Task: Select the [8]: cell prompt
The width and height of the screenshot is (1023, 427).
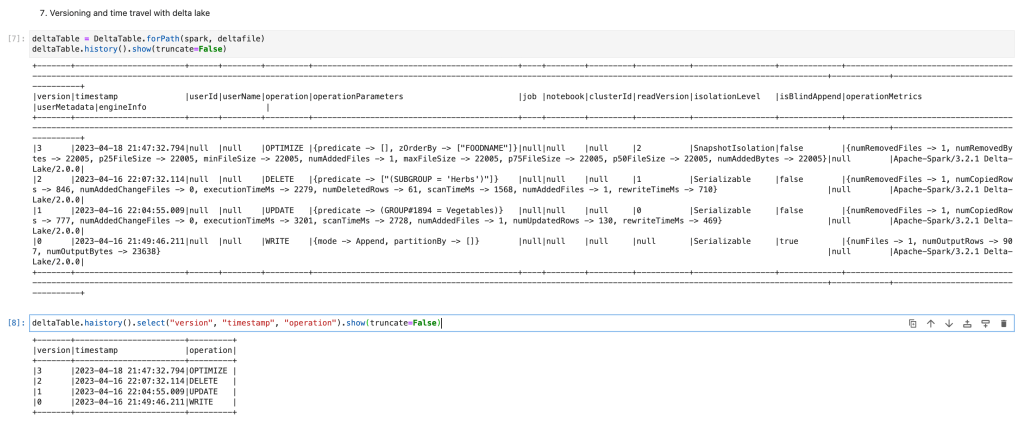Action: pos(15,323)
